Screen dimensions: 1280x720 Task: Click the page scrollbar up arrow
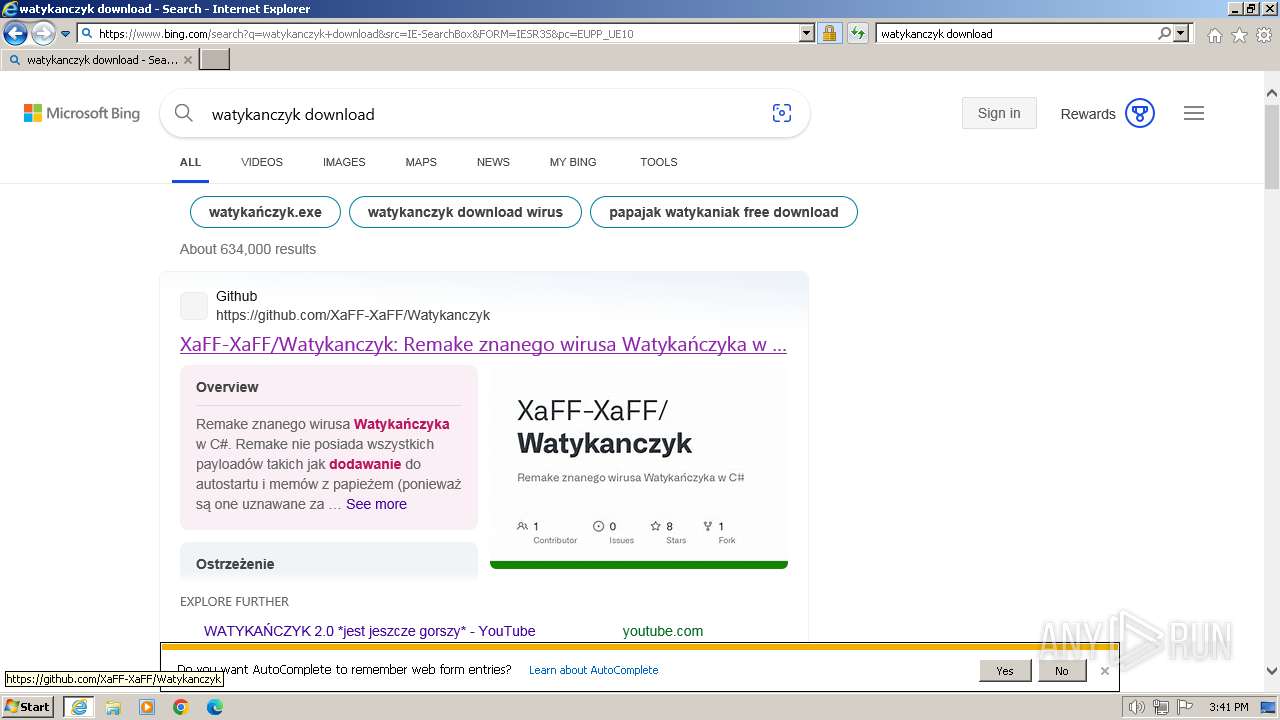1272,94
